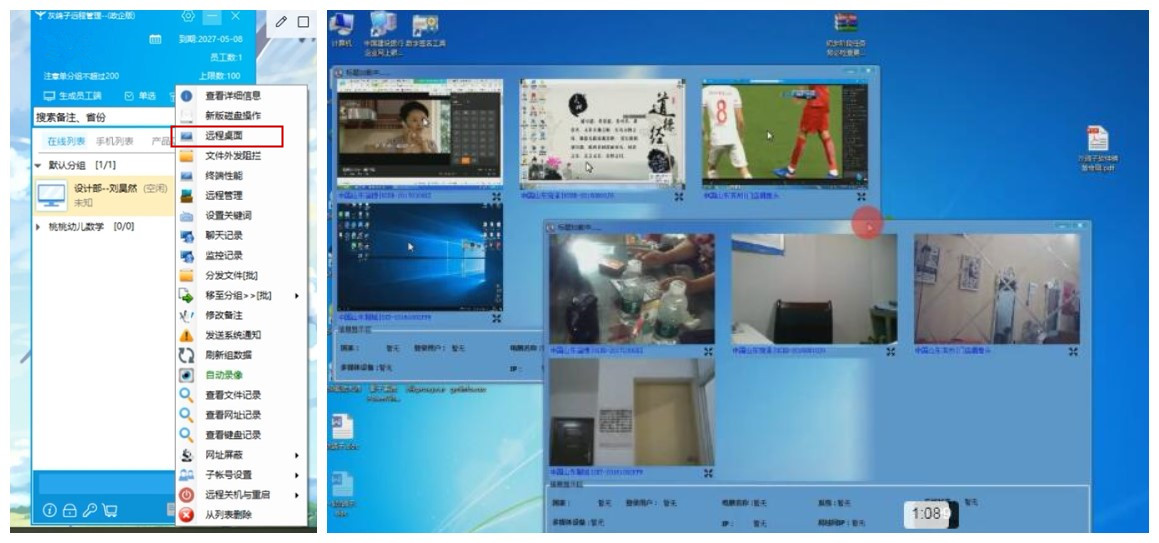
Task: Switch to the 手机列表 tab
Action: 114,141
